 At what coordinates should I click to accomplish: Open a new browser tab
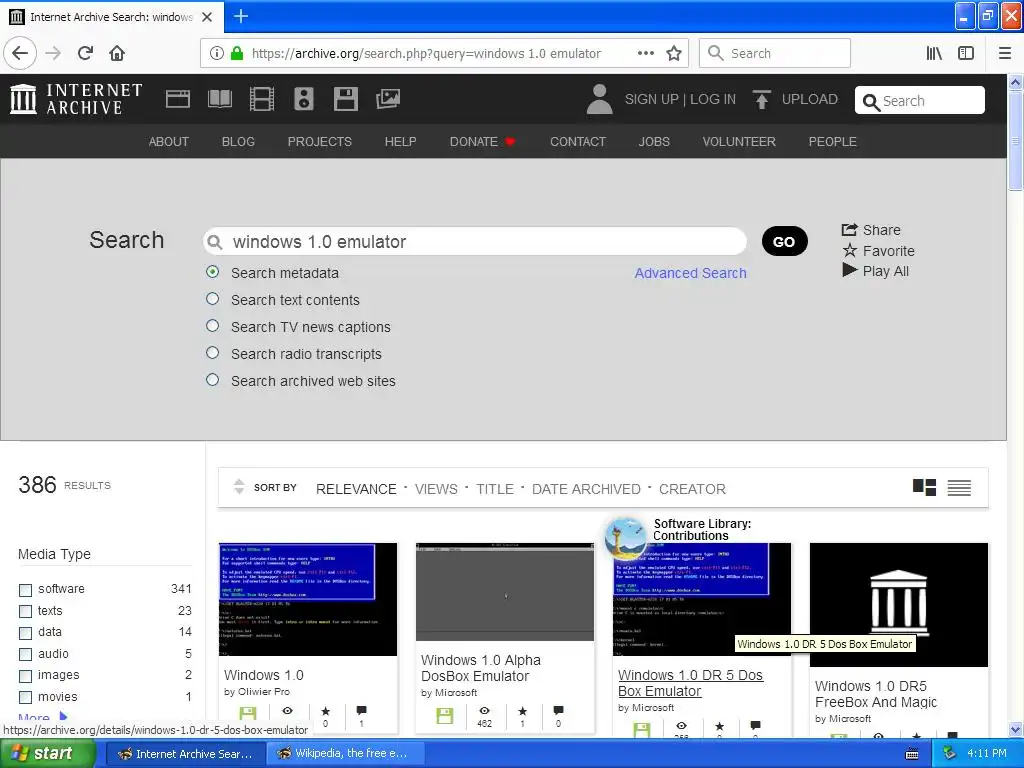click(x=241, y=16)
